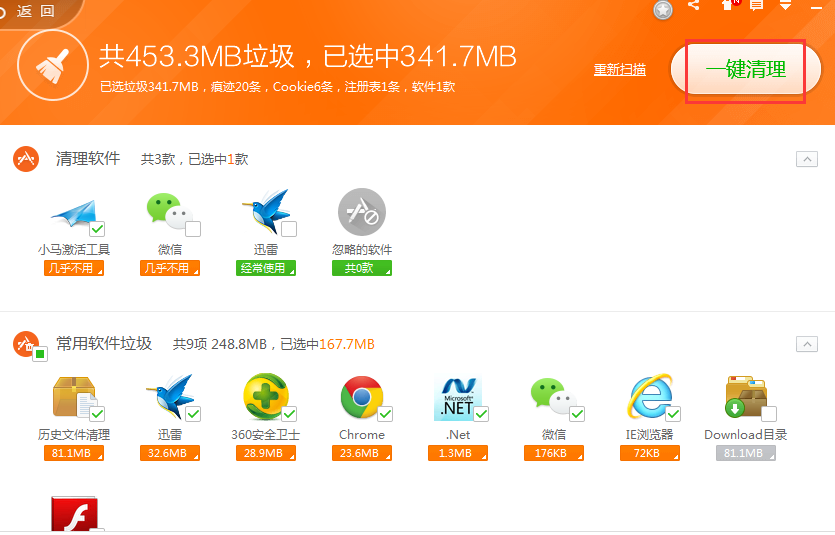Uncheck the Chrome checkbox
The height and width of the screenshot is (535, 835).
[x=385, y=414]
